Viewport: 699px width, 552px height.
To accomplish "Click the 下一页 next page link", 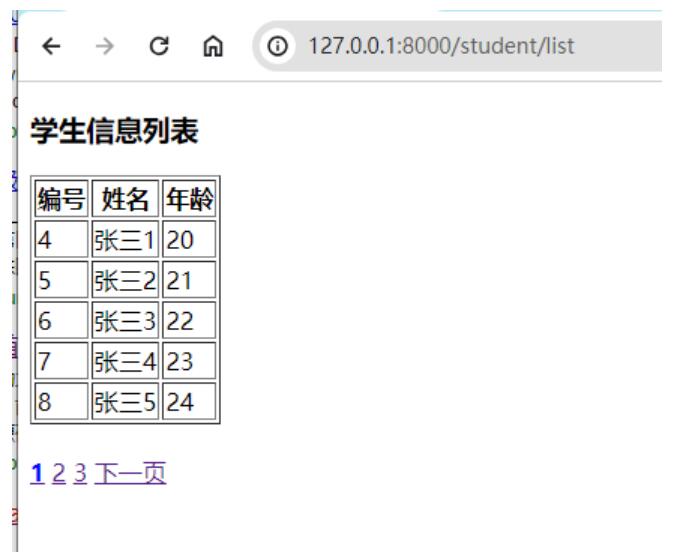I will [129, 473].
